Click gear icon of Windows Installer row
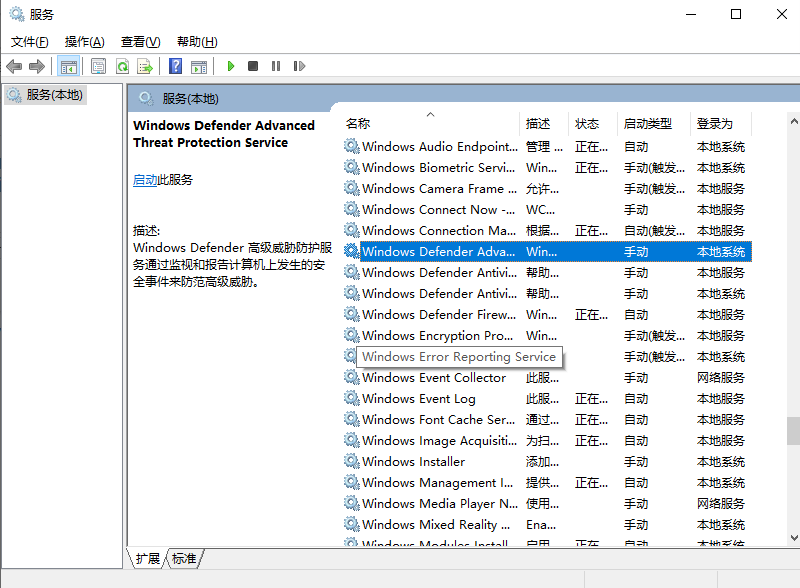 click(352, 461)
